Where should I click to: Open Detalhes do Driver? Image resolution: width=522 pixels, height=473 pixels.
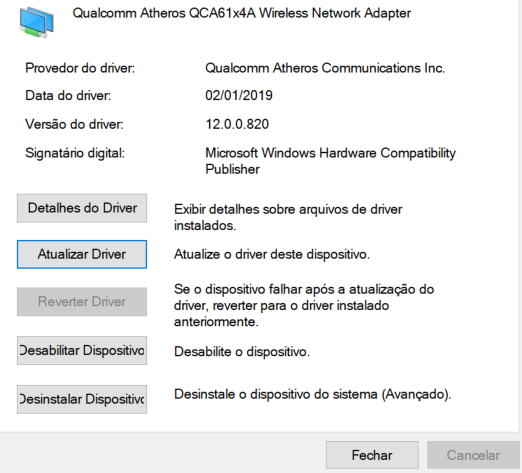[82, 208]
